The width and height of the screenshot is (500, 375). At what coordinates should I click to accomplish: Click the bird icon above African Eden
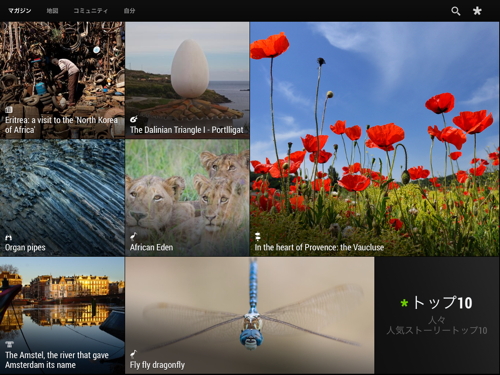click(x=133, y=236)
